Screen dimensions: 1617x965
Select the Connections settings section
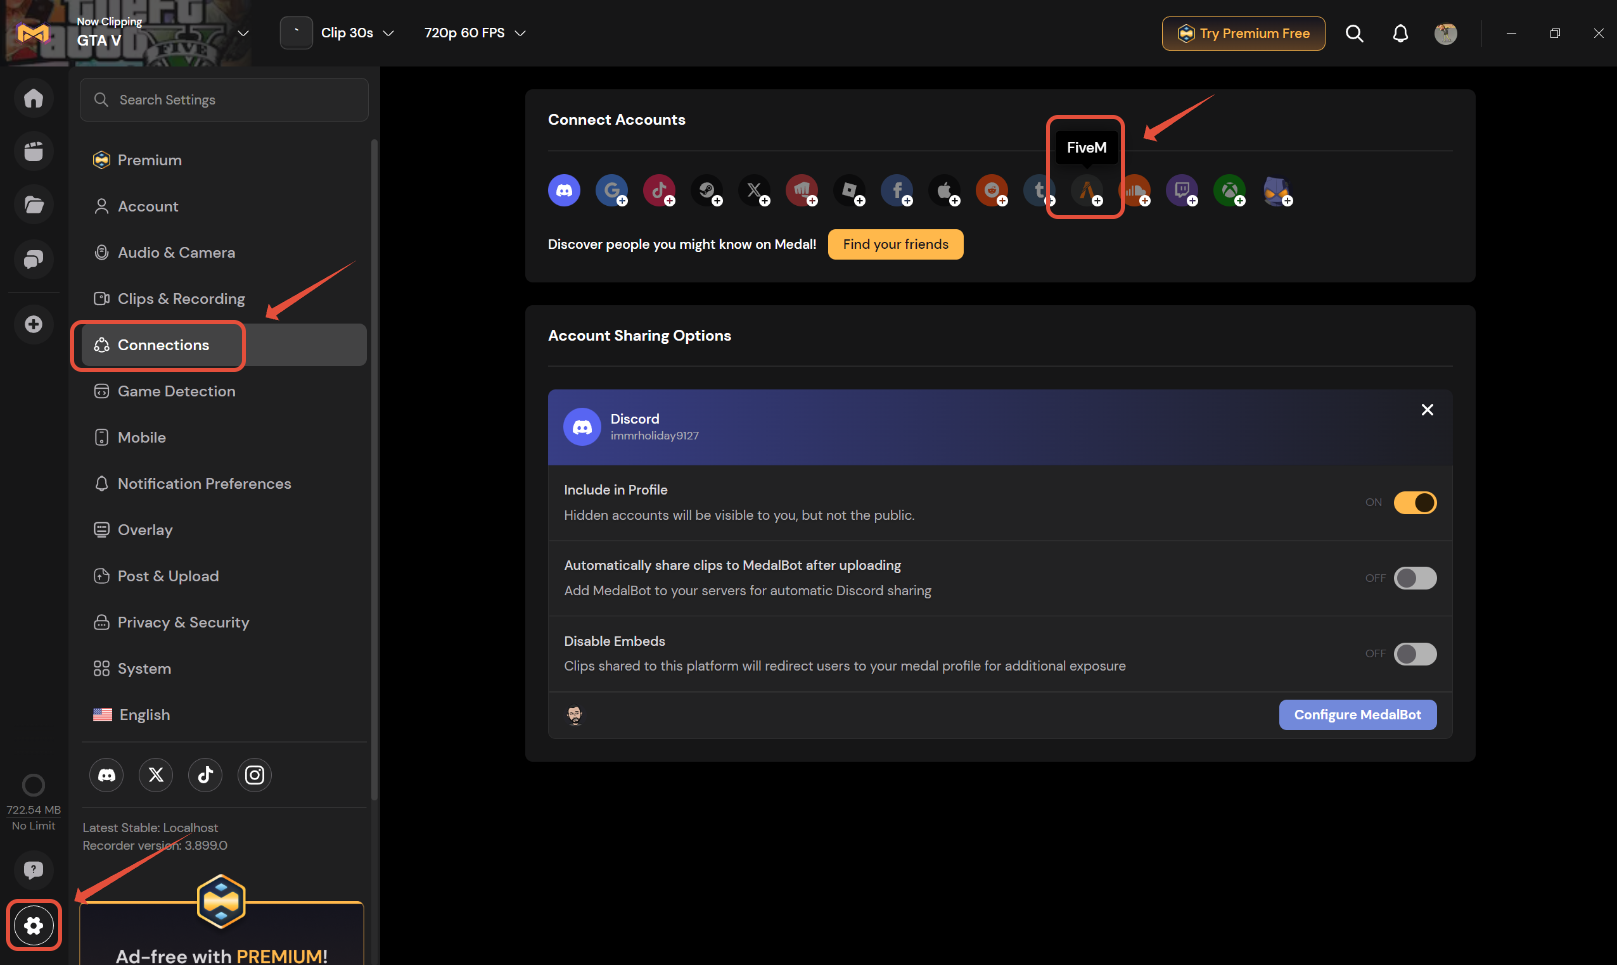(x=224, y=345)
